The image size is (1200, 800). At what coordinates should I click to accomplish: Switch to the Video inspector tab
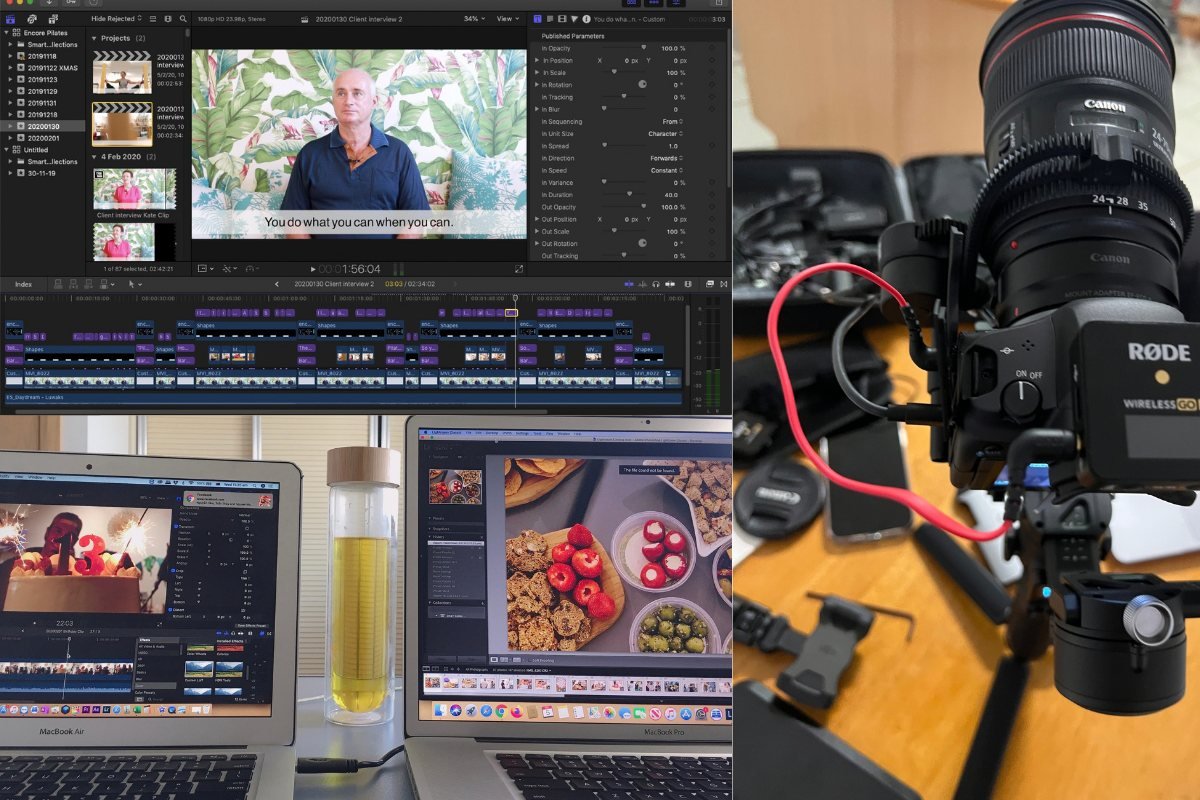tap(562, 19)
